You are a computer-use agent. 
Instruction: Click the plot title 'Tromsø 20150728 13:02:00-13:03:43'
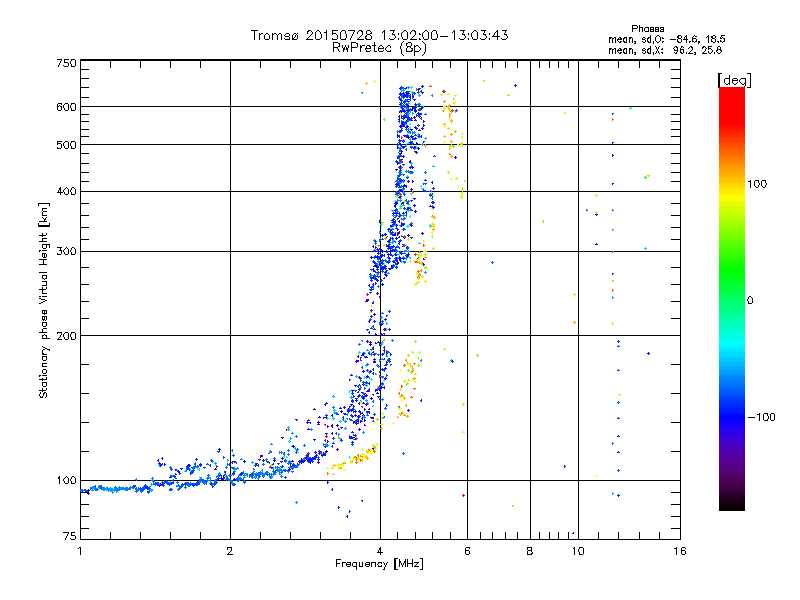pyautogui.click(x=379, y=35)
